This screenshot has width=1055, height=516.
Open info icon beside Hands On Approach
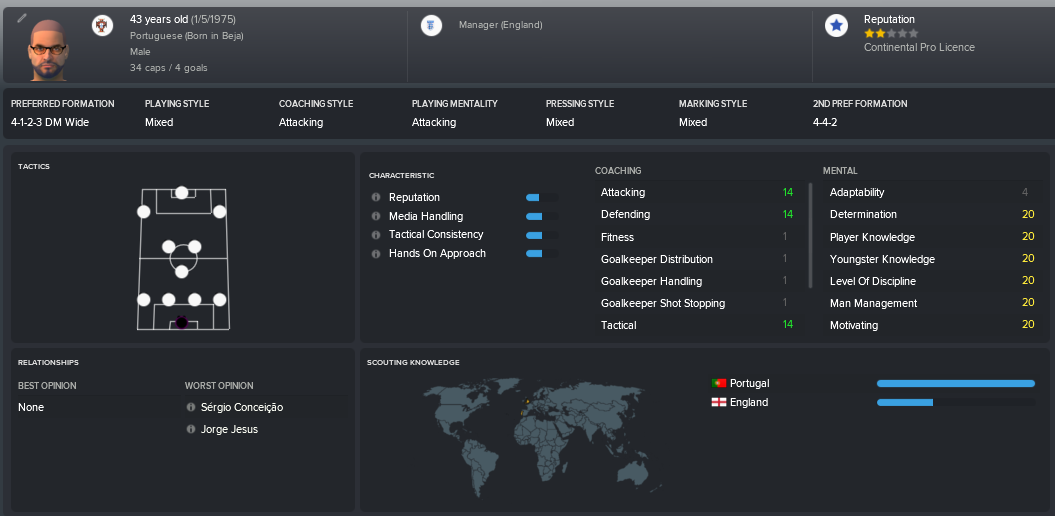click(376, 254)
